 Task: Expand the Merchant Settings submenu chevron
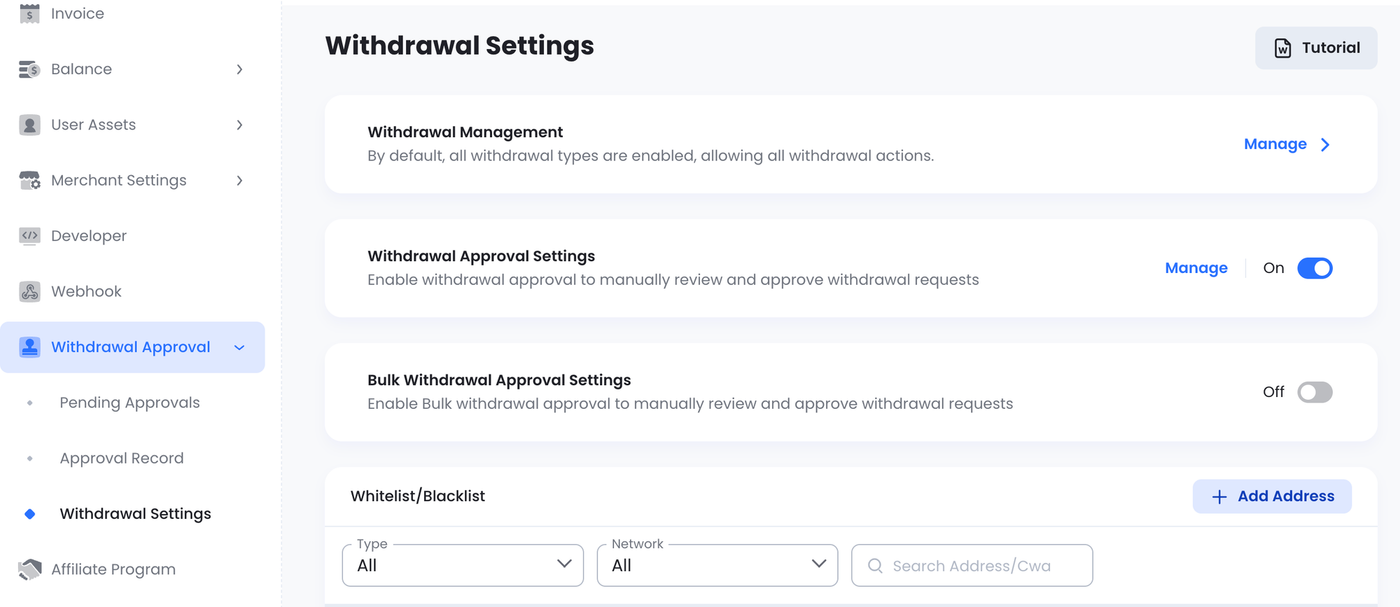[x=239, y=181]
